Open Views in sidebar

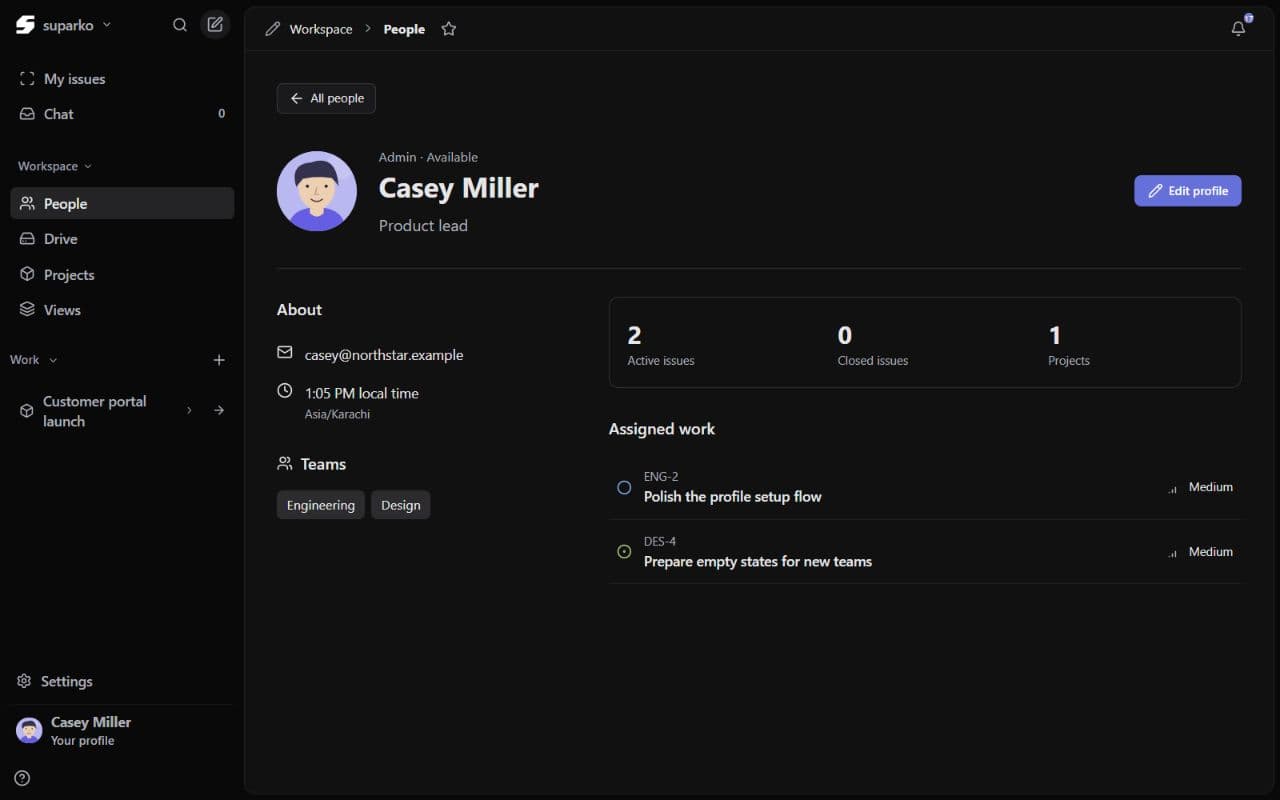click(122, 310)
